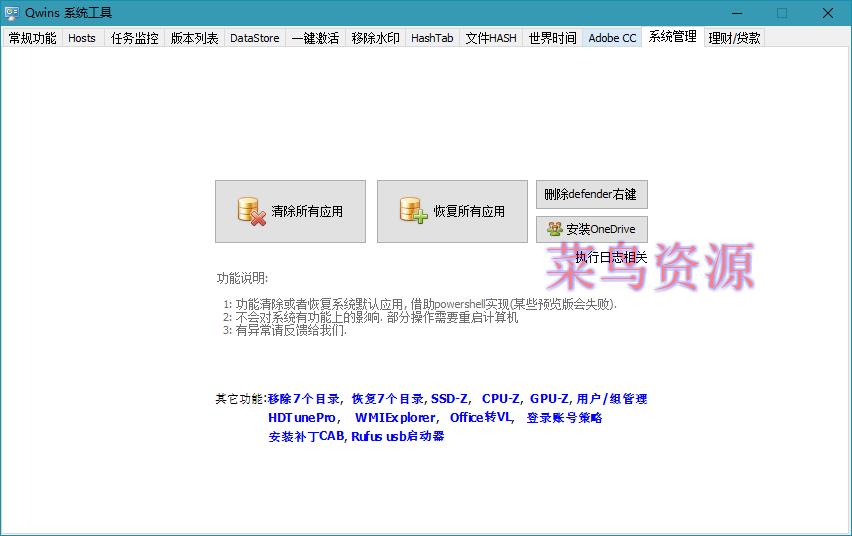Click the Qwins app icon in title bar
This screenshot has width=852, height=536.
pyautogui.click(x=11, y=12)
